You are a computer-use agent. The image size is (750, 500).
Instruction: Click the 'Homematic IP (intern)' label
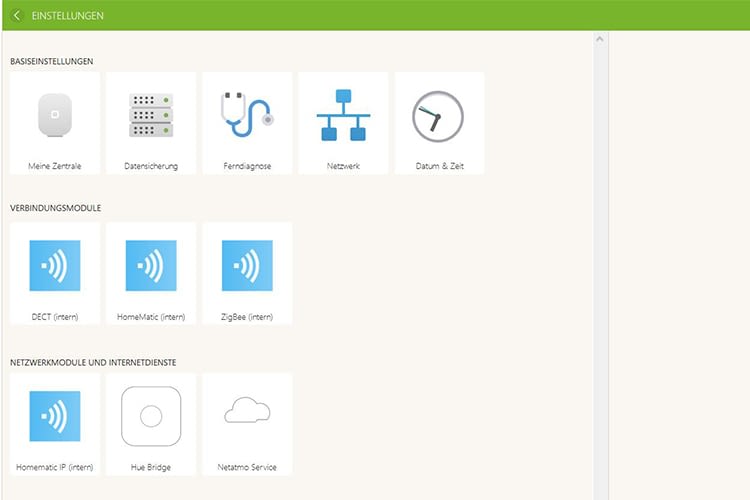point(55,467)
